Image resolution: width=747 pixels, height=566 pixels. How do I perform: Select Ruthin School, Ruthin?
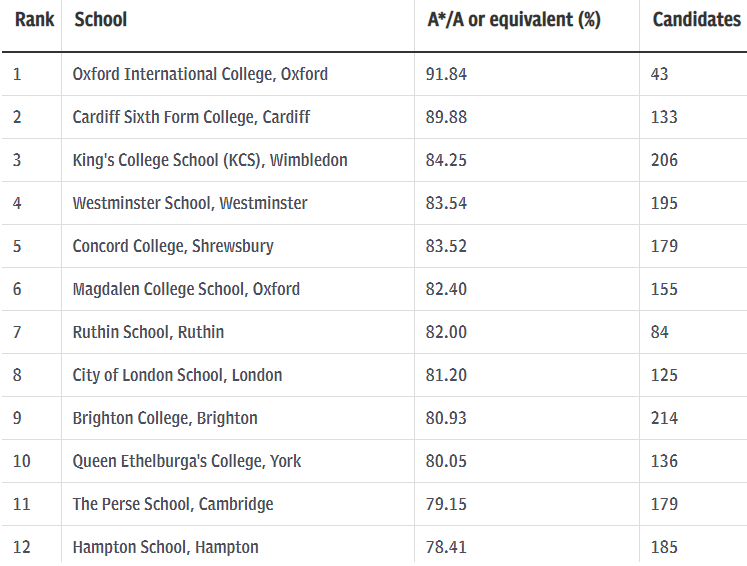point(148,332)
